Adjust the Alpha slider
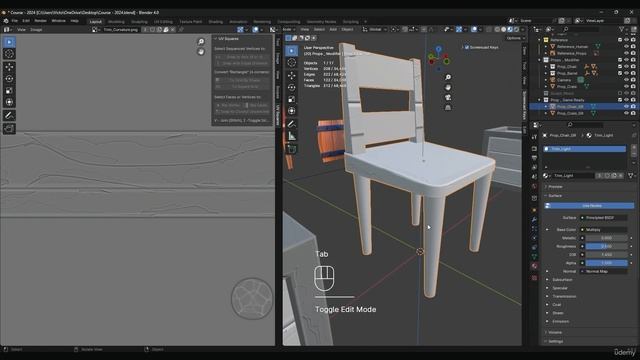The image size is (640, 360). click(607, 263)
